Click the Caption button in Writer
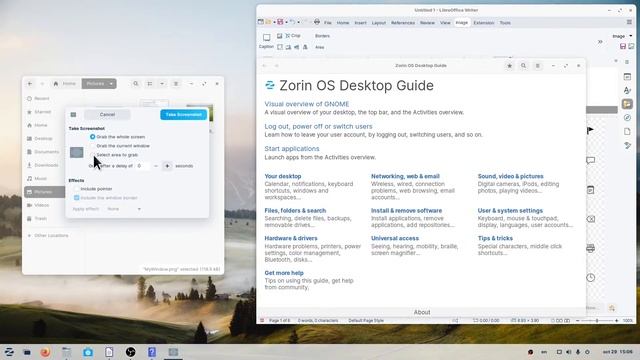Screen dimensions: 640x360 tap(266, 41)
